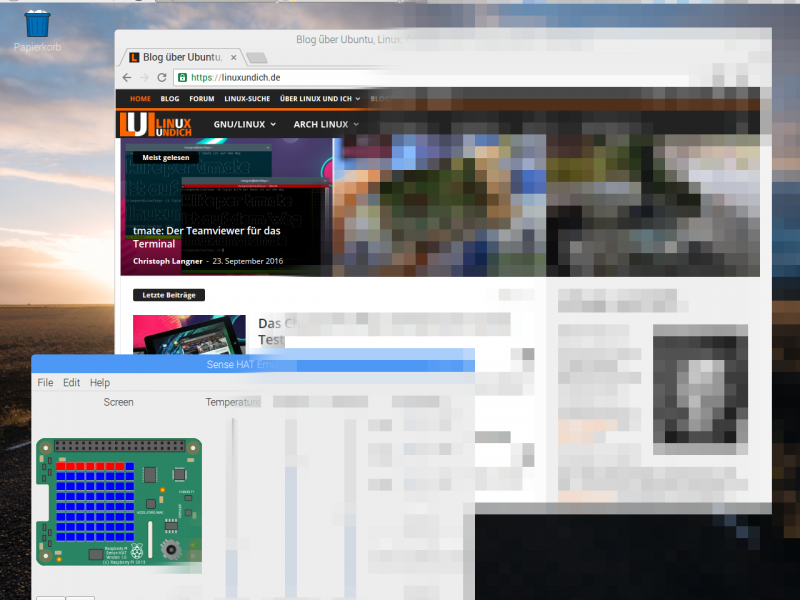
Task: Click the HTTPS padlock in the address bar
Action: click(183, 77)
